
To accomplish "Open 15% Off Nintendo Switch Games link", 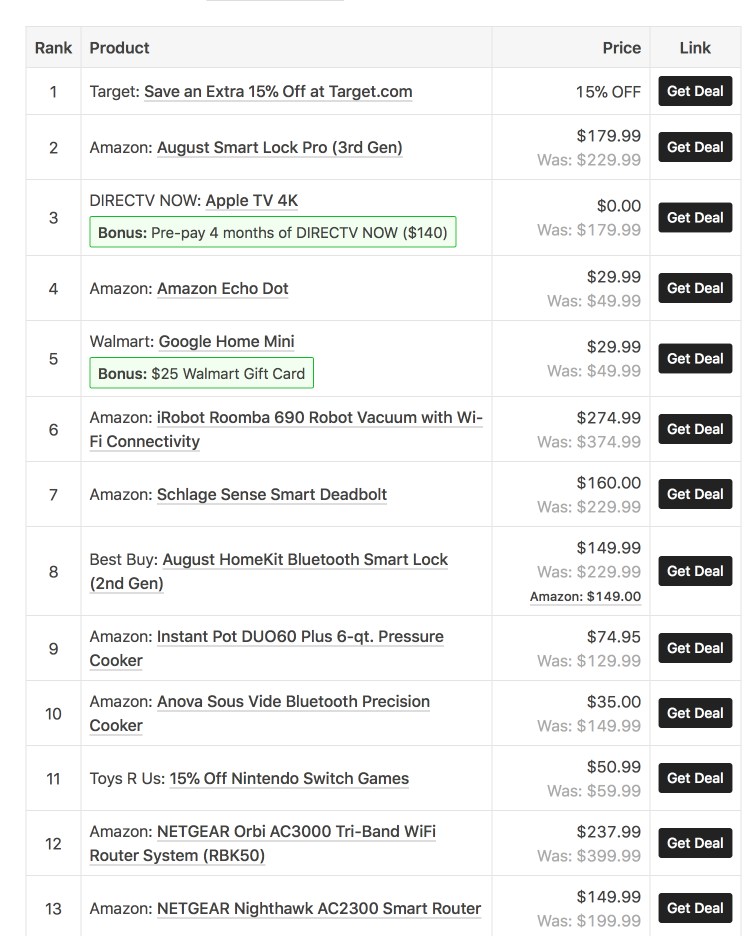I will 289,779.
